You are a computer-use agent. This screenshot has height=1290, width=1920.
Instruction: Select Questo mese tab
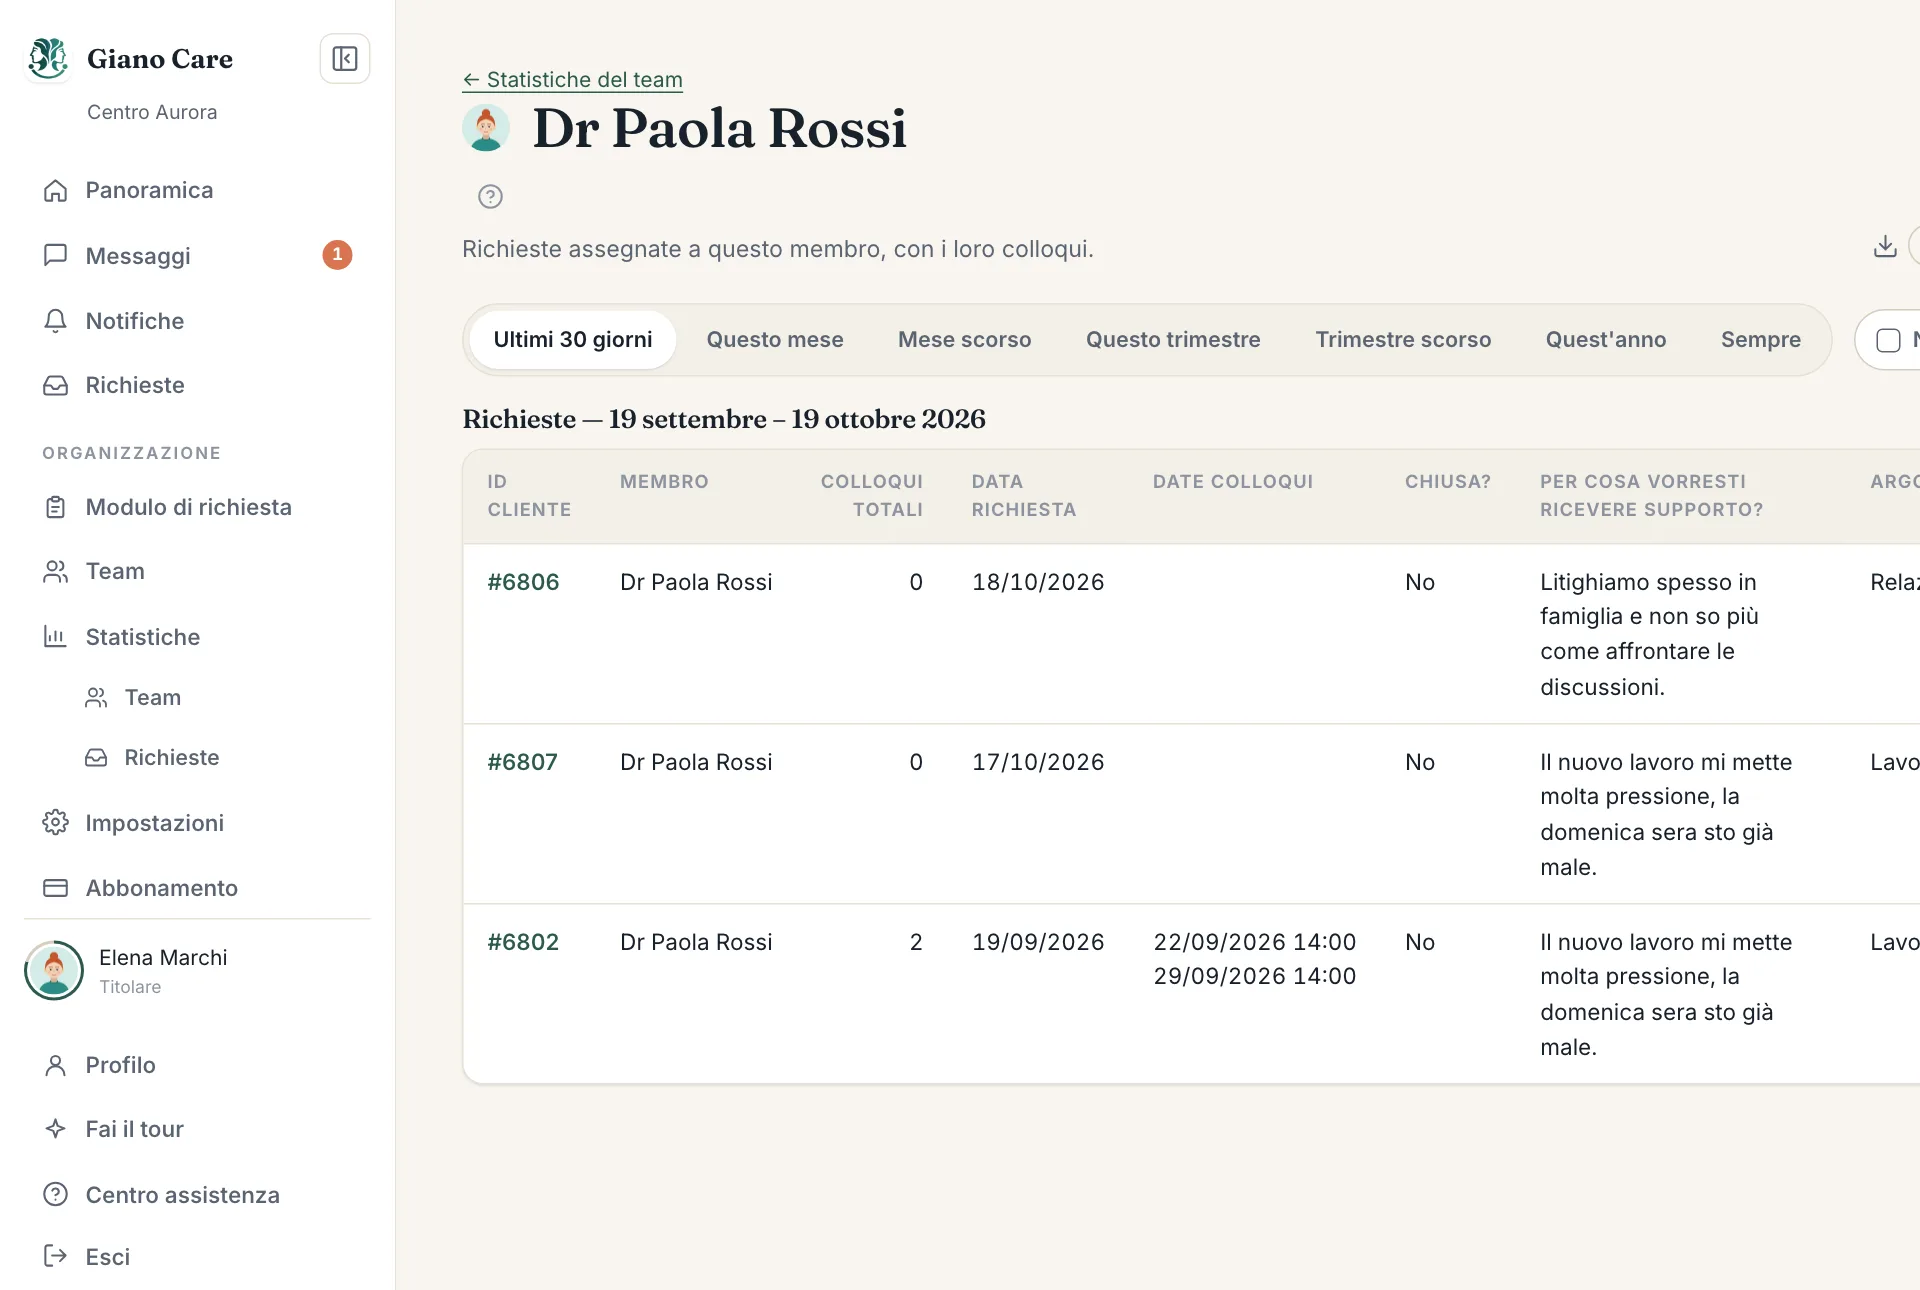(x=775, y=340)
